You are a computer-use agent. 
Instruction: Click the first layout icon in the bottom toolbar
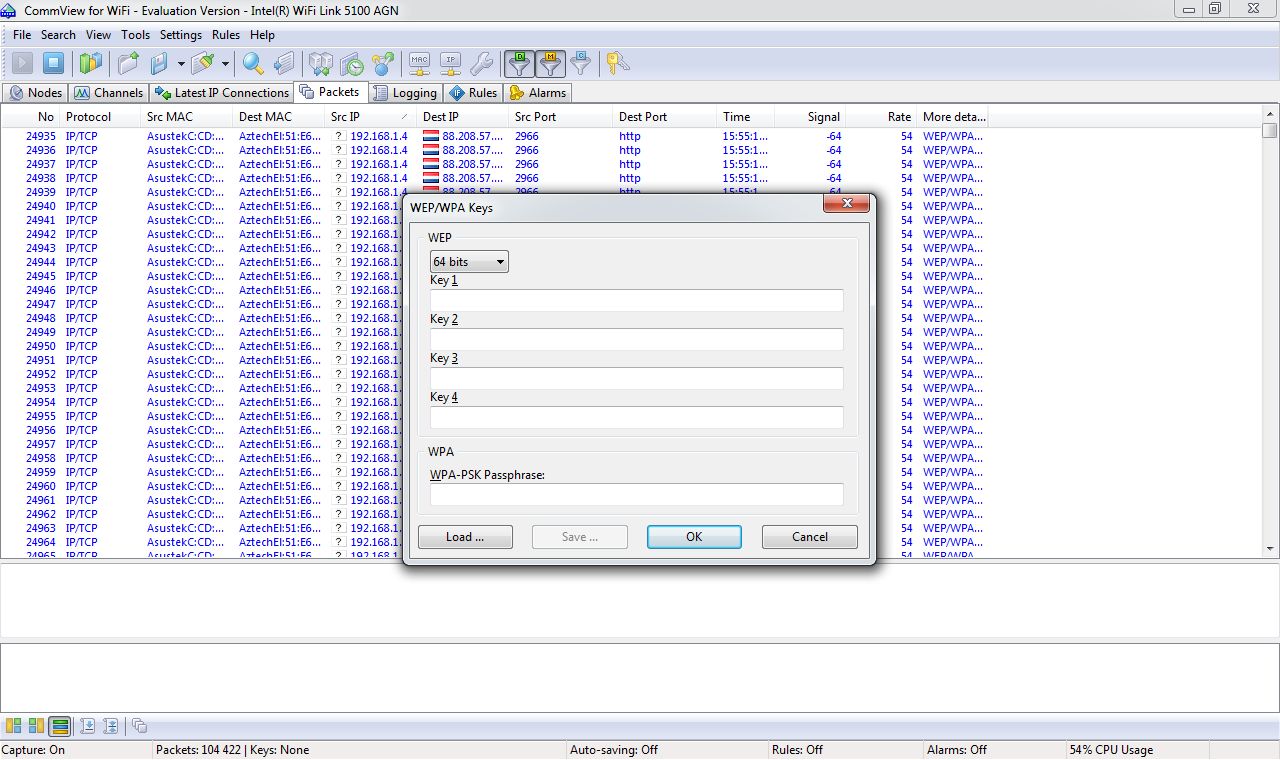coord(13,726)
